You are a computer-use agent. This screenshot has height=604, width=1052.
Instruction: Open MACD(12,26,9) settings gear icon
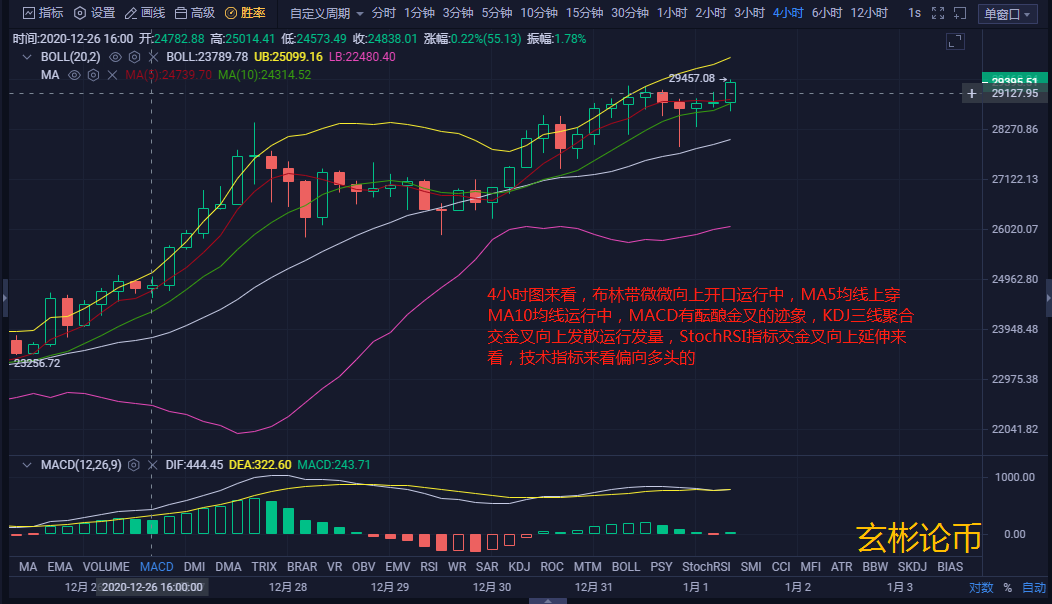coord(133,466)
